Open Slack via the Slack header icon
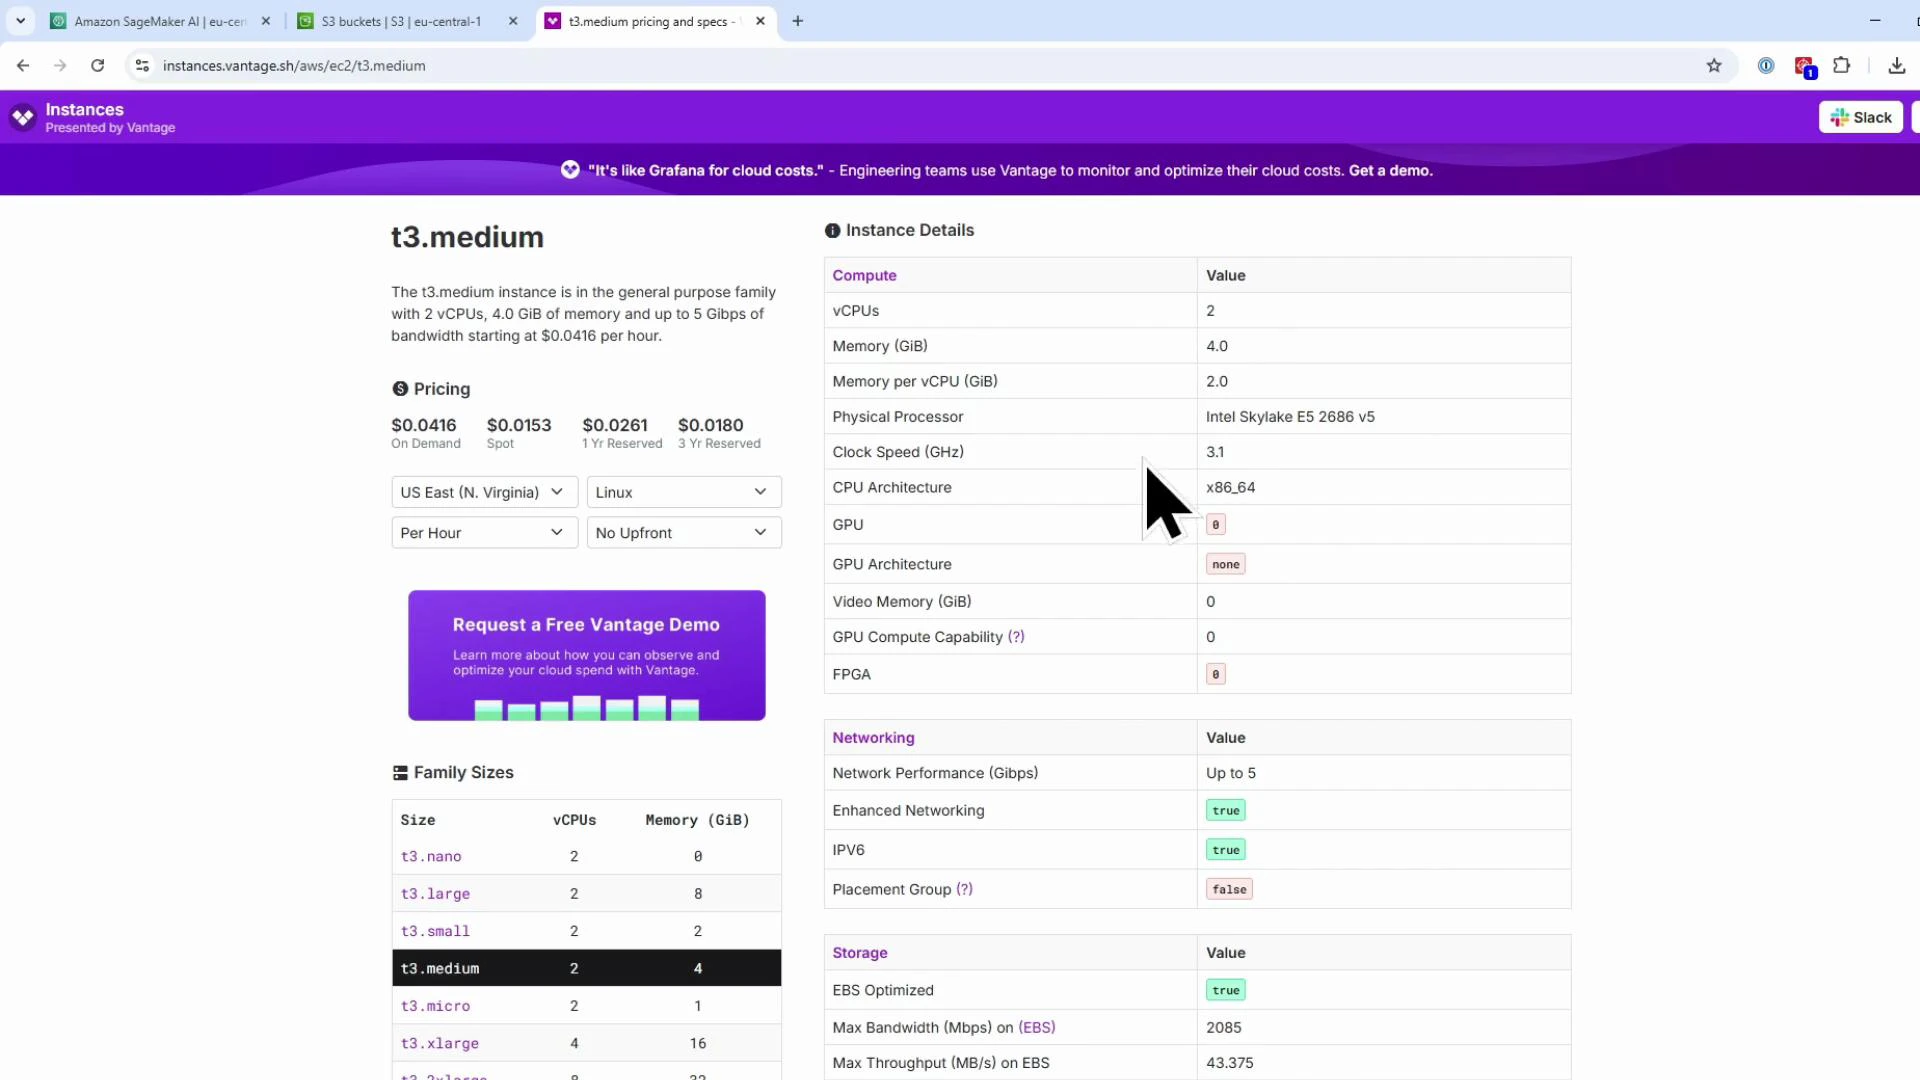1920x1080 pixels. [1860, 117]
